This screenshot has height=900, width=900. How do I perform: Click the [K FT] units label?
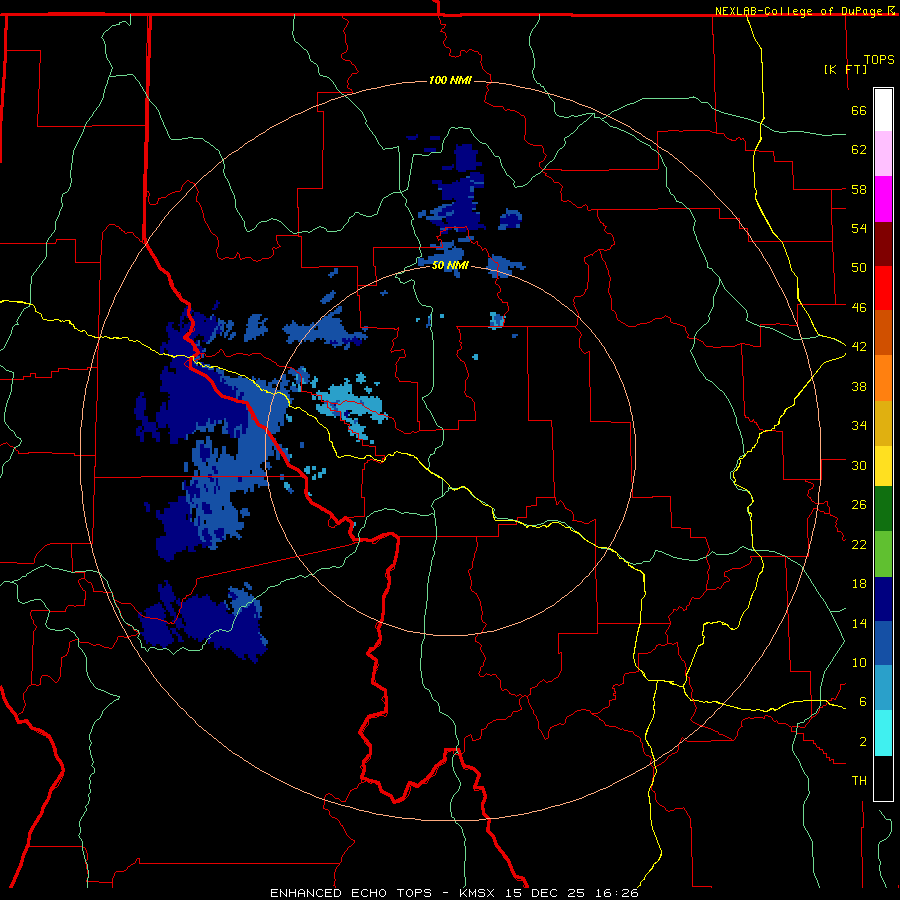click(845, 69)
